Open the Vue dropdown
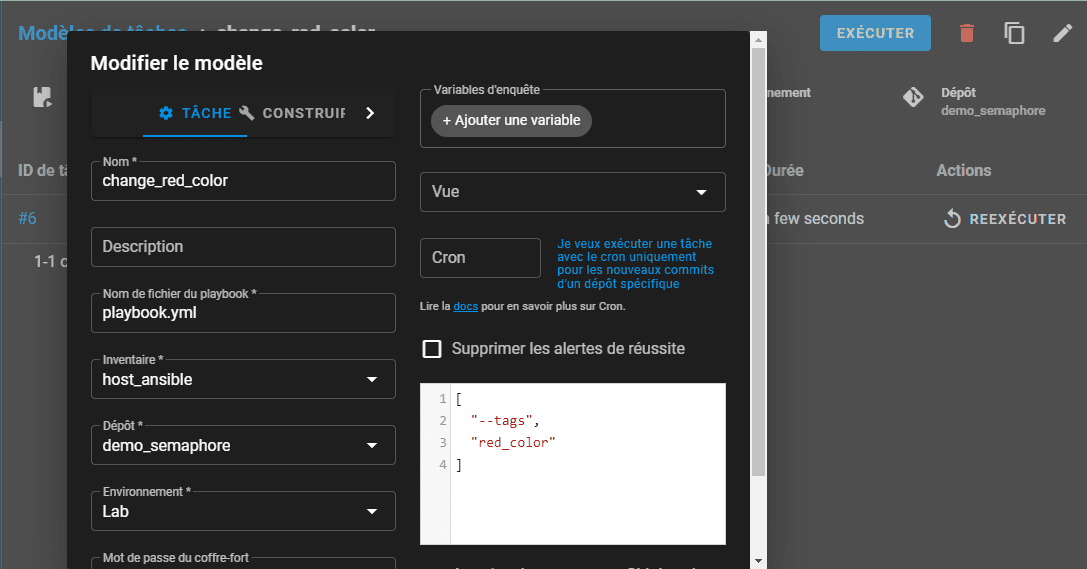The height and width of the screenshot is (569, 1087). pos(573,192)
